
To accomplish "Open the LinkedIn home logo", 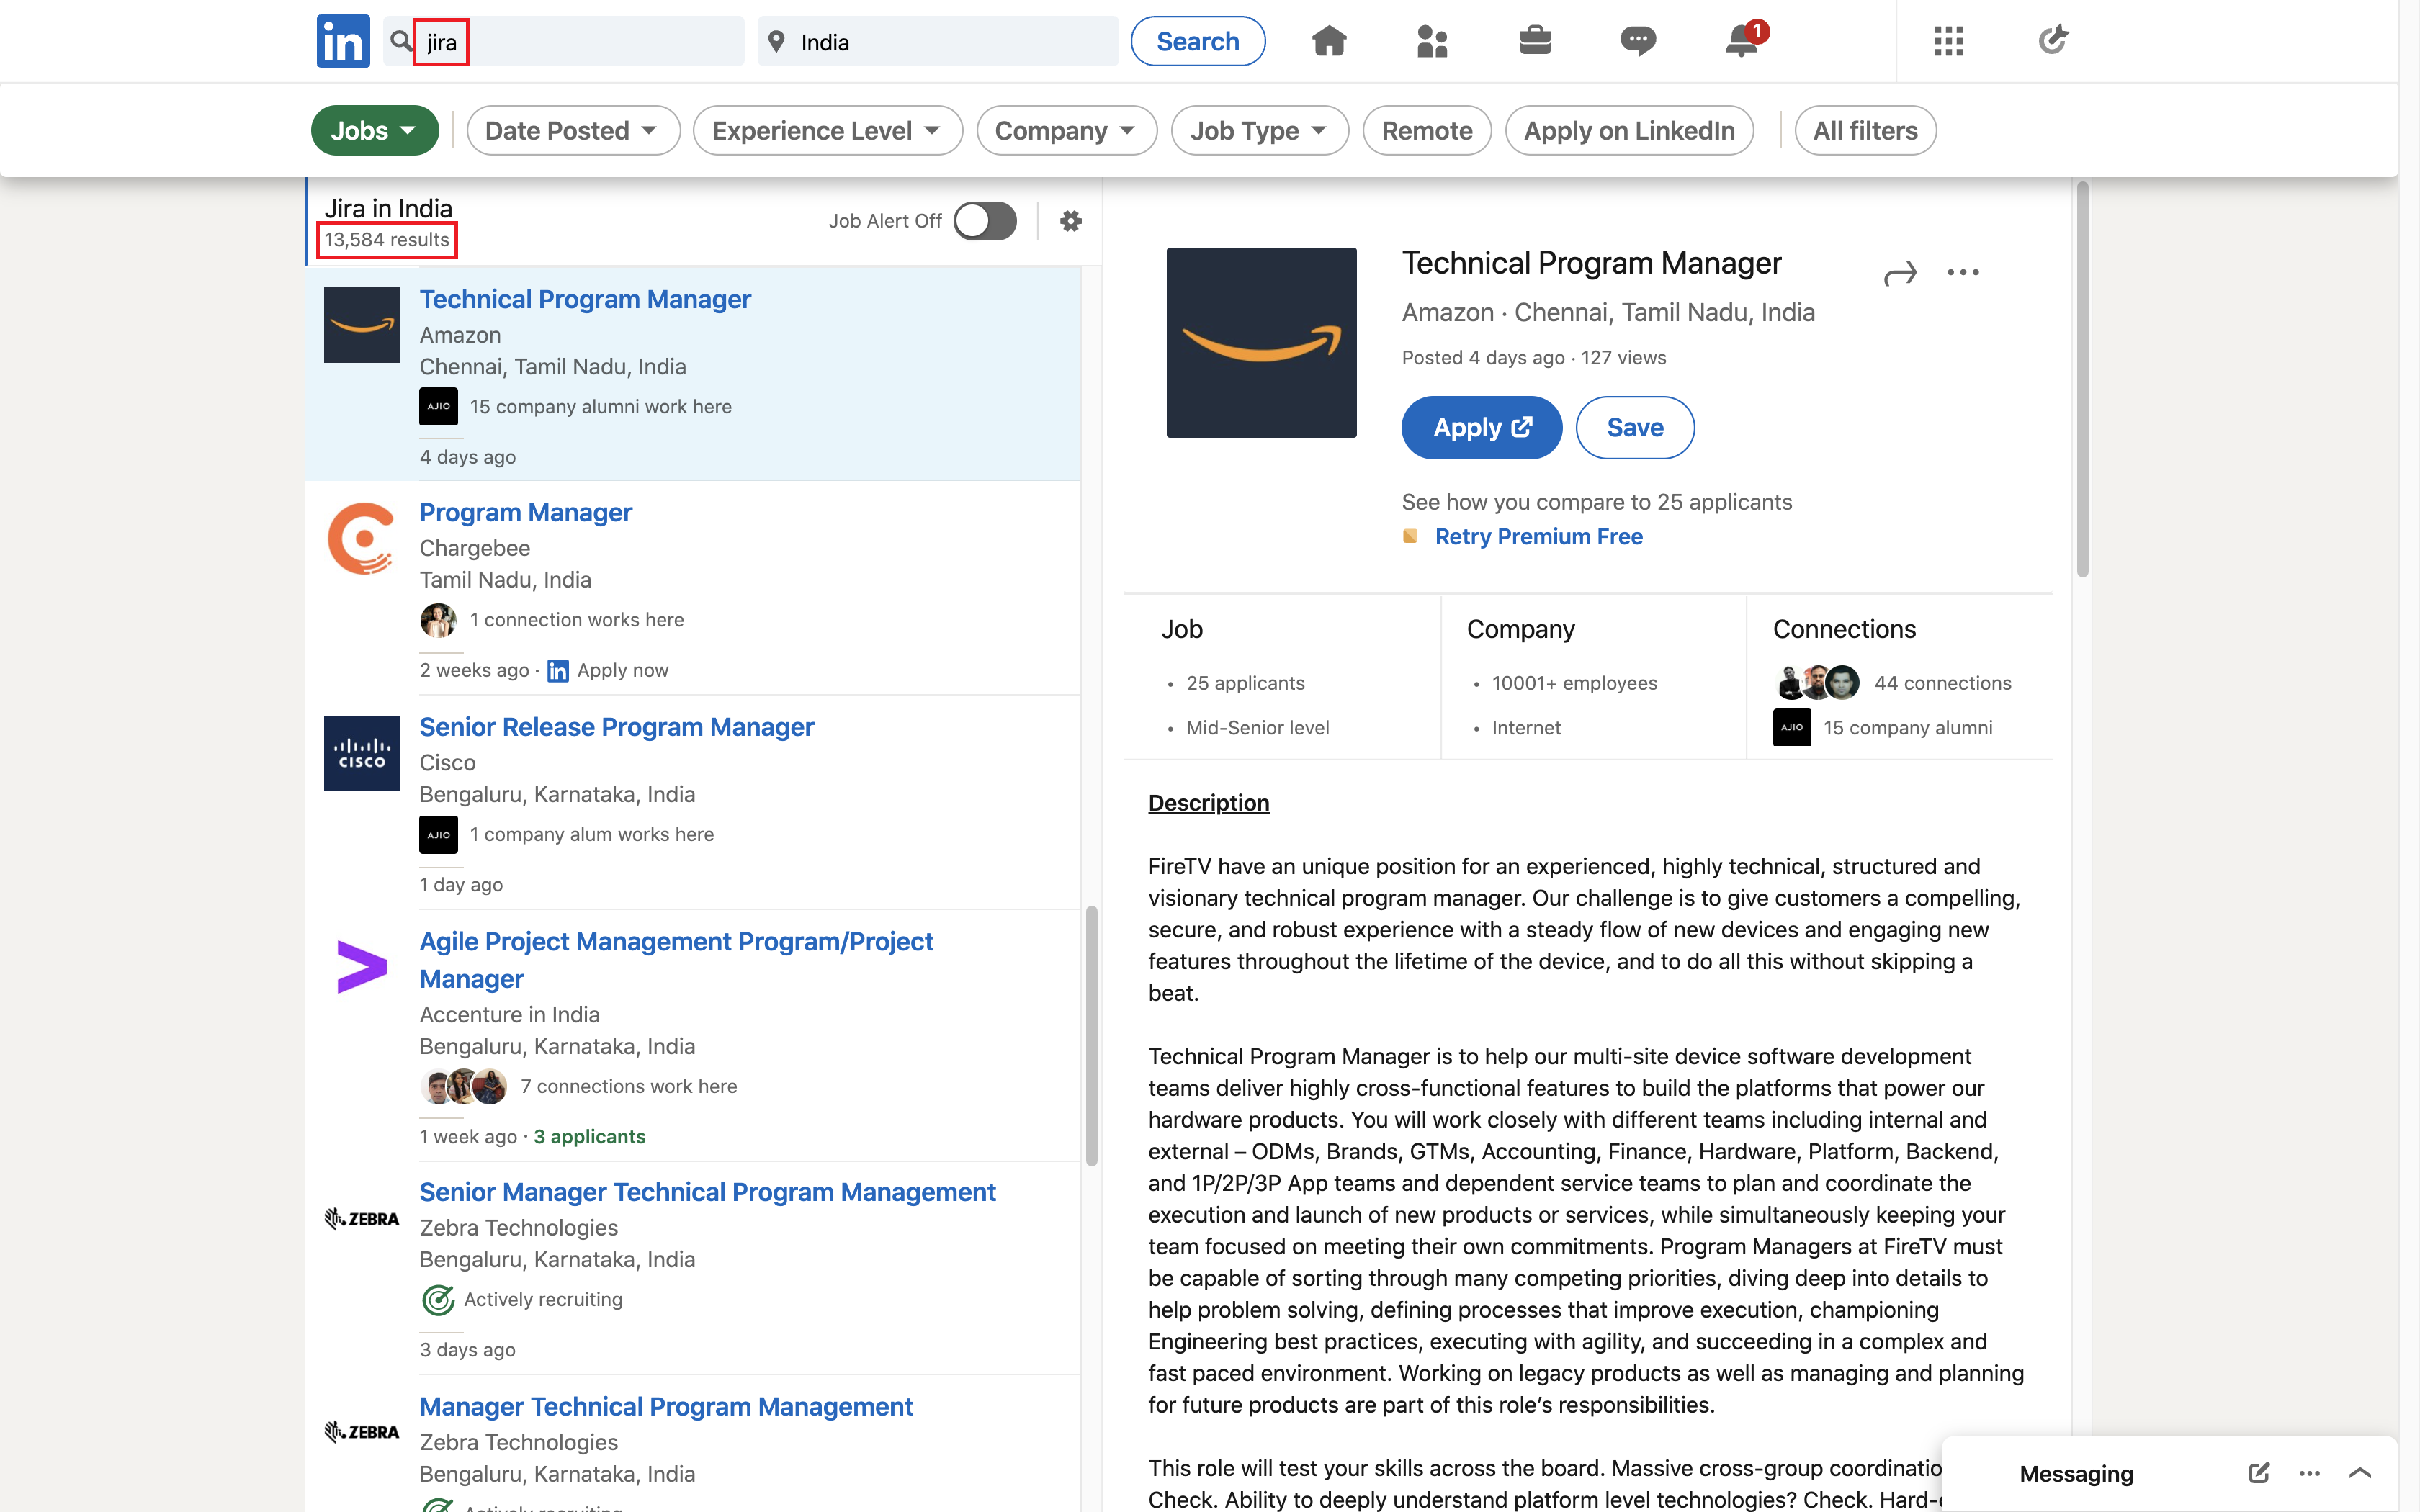I will pyautogui.click(x=343, y=41).
